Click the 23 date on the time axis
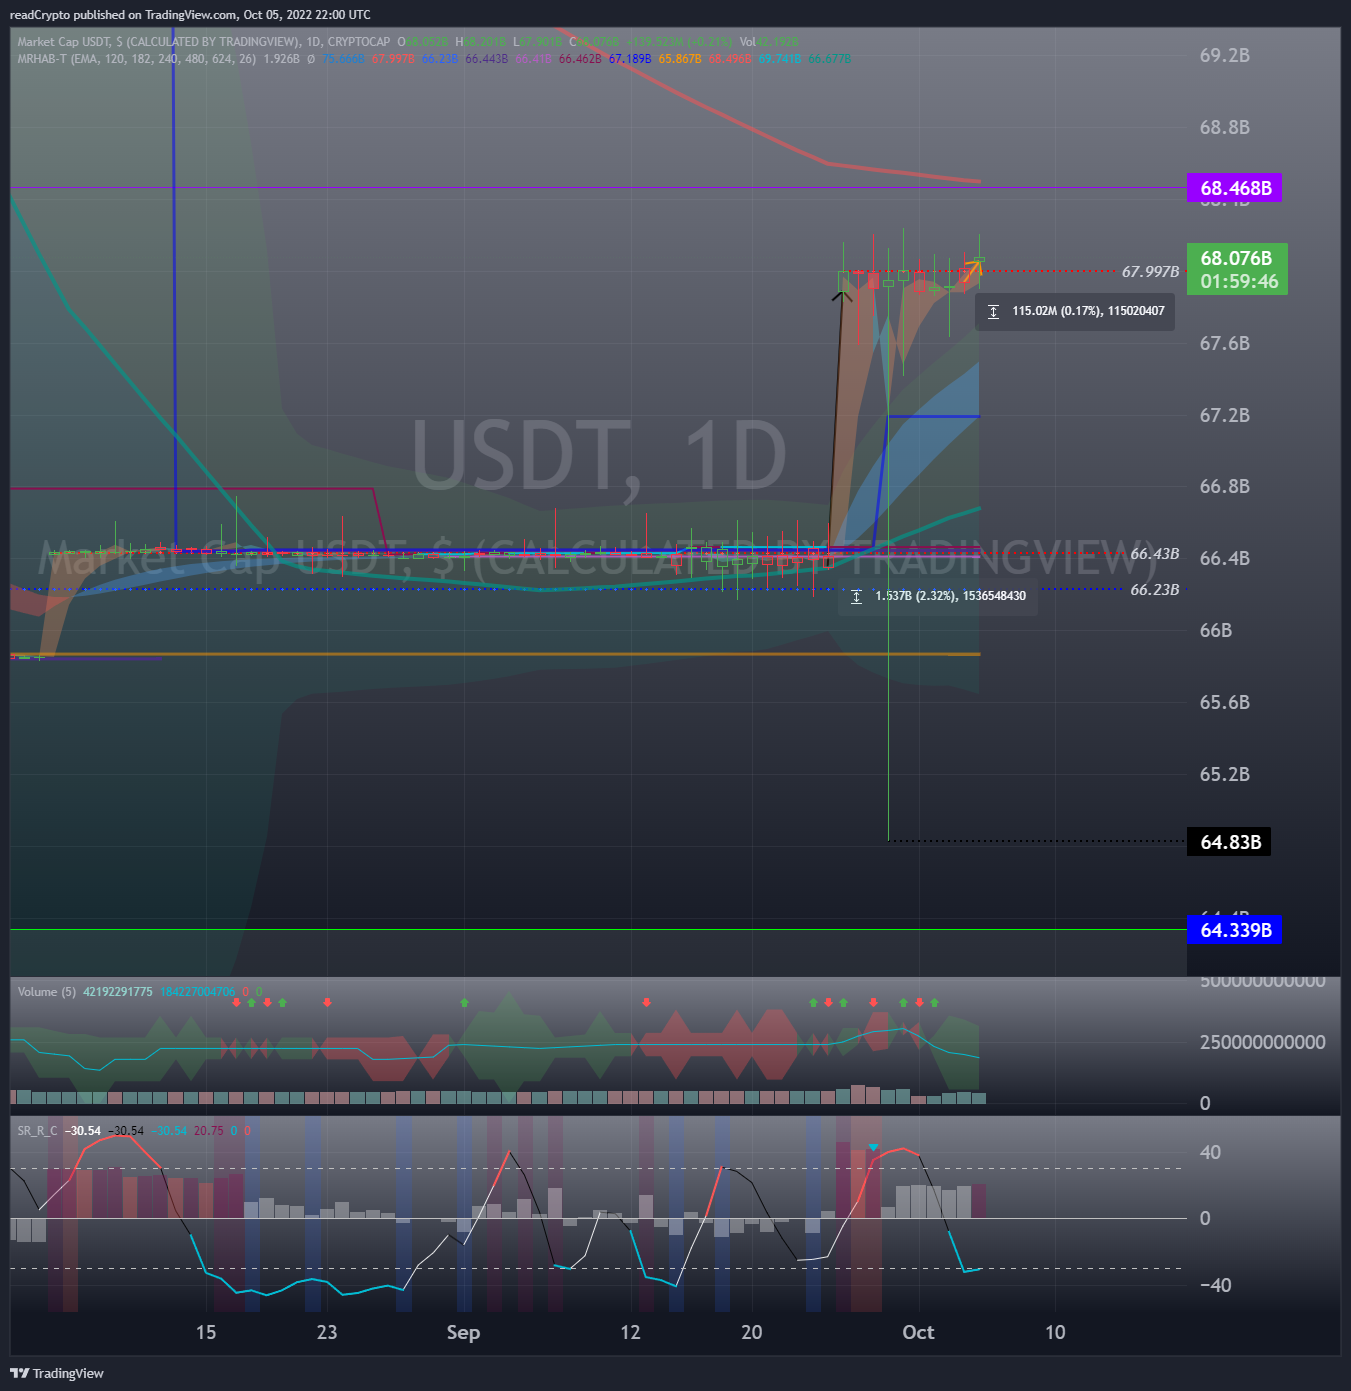 [327, 1332]
